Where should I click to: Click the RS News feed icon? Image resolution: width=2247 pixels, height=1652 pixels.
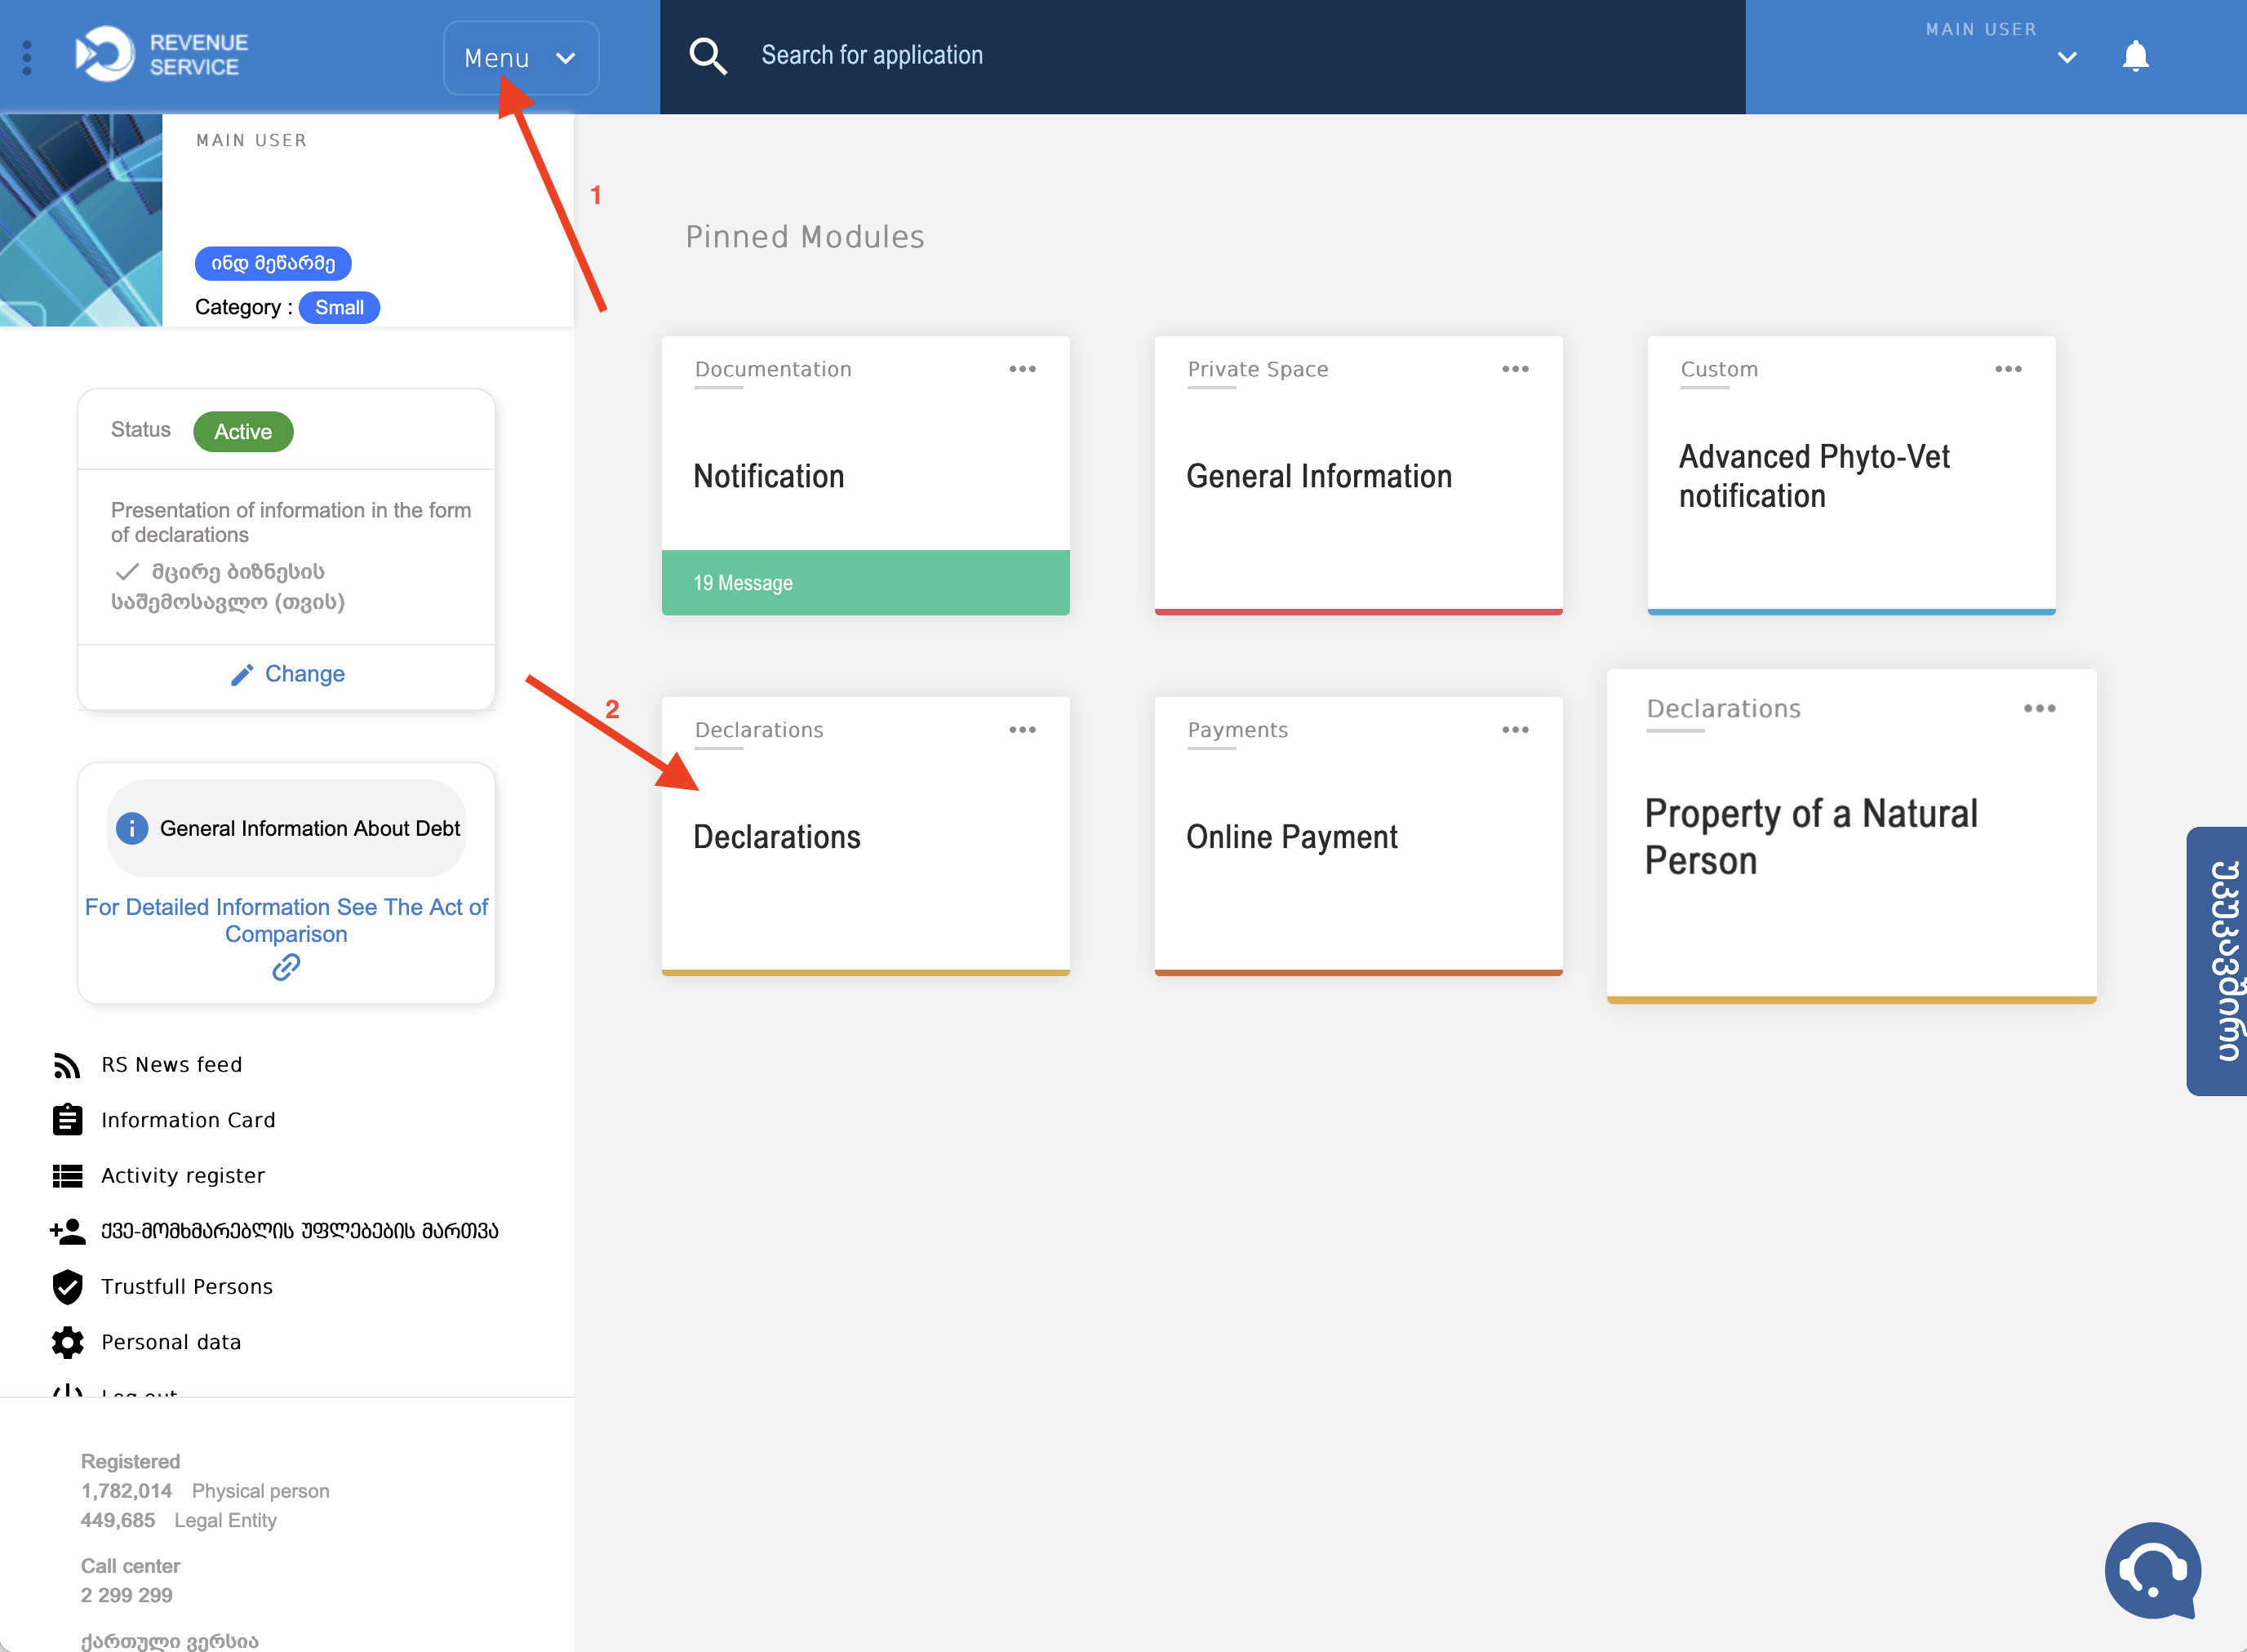[67, 1065]
